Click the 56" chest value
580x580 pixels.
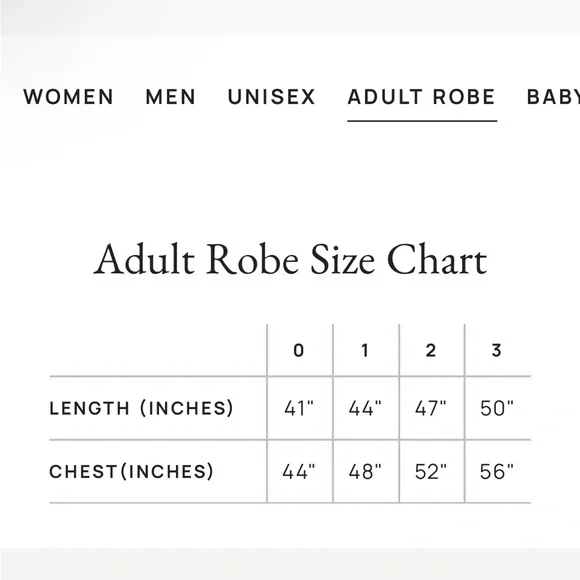point(497,472)
